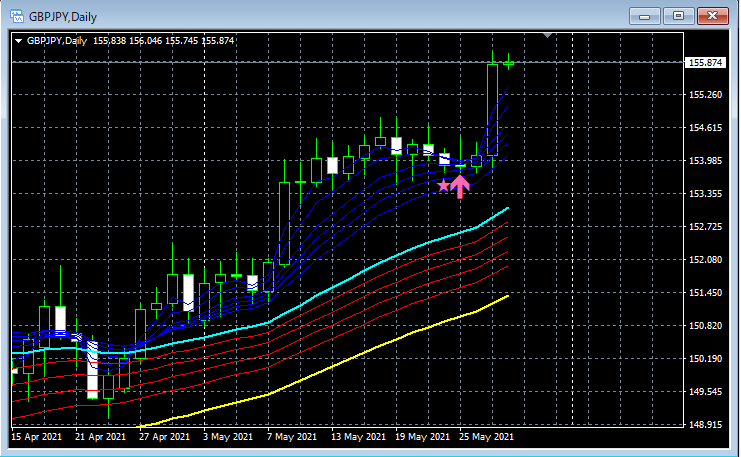The width and height of the screenshot is (741, 457).
Task: Click the GBPJPY,Daily window title text
Action: point(62,17)
